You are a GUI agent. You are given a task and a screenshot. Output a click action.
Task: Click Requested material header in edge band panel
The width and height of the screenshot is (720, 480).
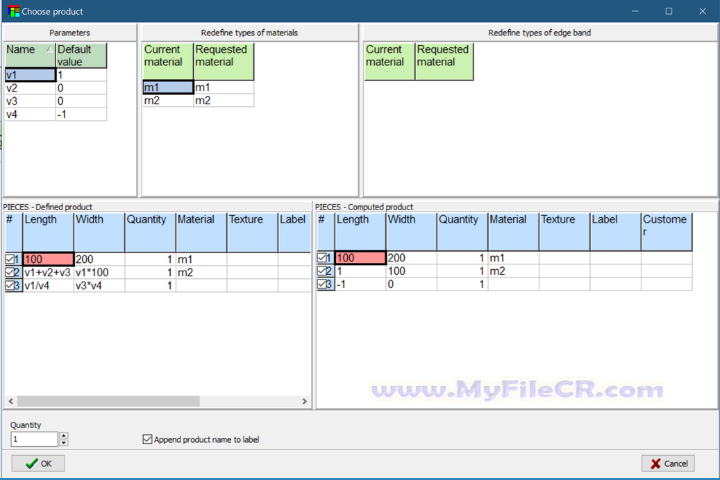(x=444, y=62)
